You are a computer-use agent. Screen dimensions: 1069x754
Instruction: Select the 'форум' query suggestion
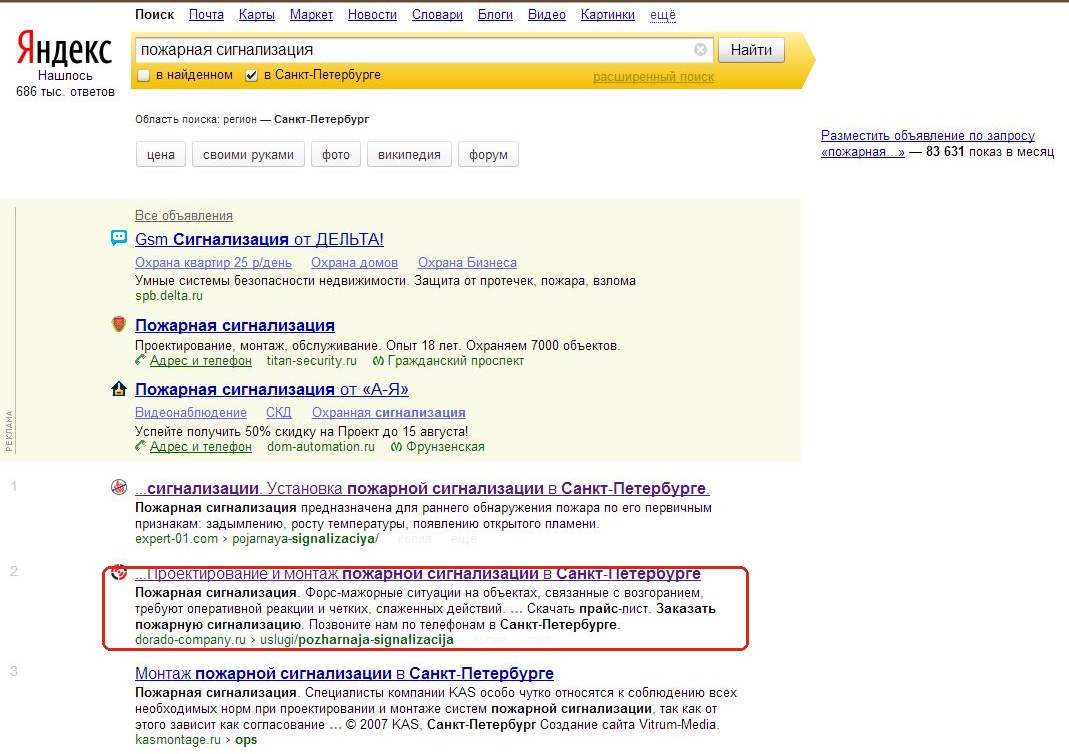click(488, 155)
